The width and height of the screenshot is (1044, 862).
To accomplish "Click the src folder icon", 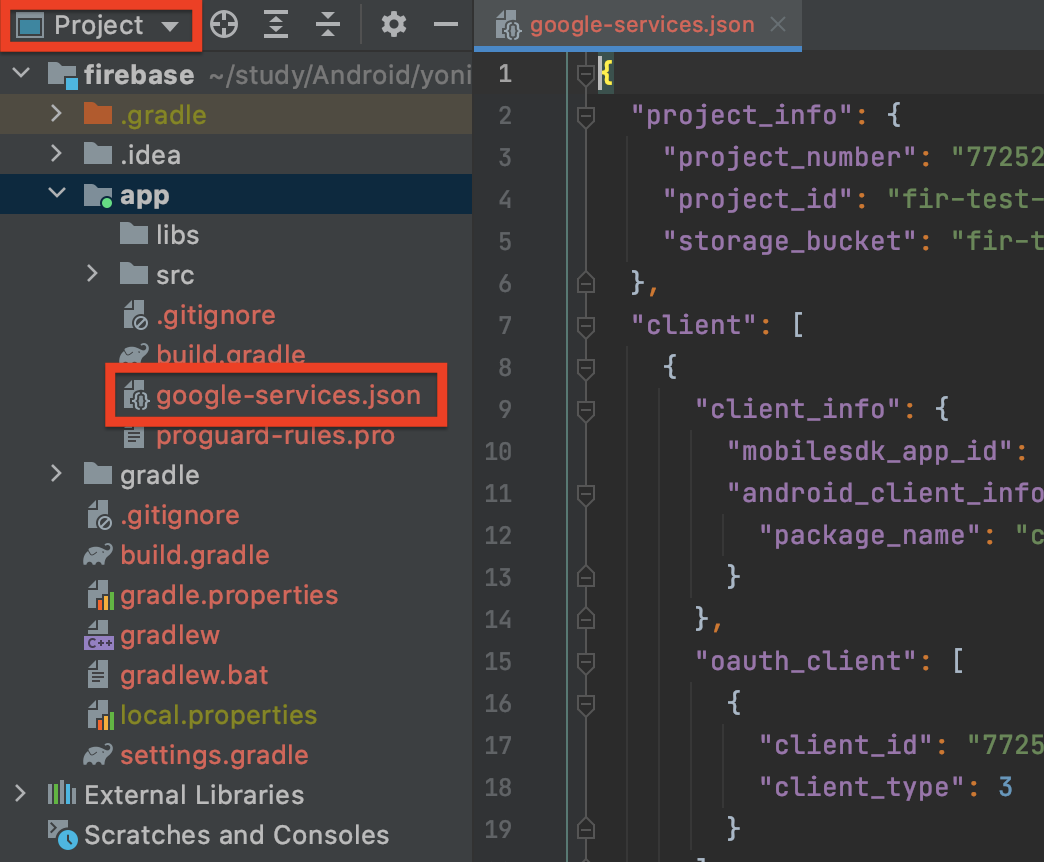I will click(x=134, y=274).
